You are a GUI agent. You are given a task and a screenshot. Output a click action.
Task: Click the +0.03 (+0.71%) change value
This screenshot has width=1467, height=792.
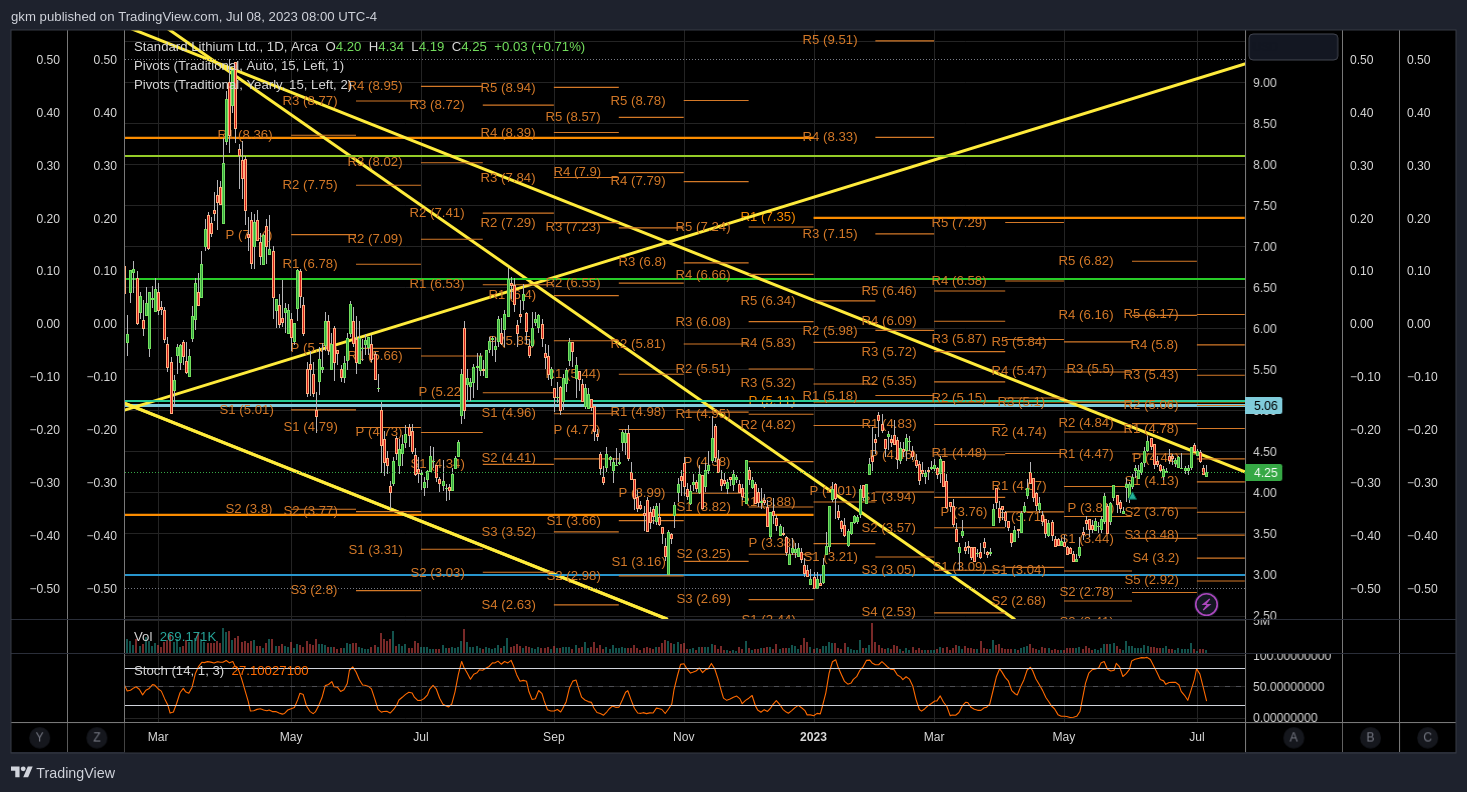click(x=539, y=47)
